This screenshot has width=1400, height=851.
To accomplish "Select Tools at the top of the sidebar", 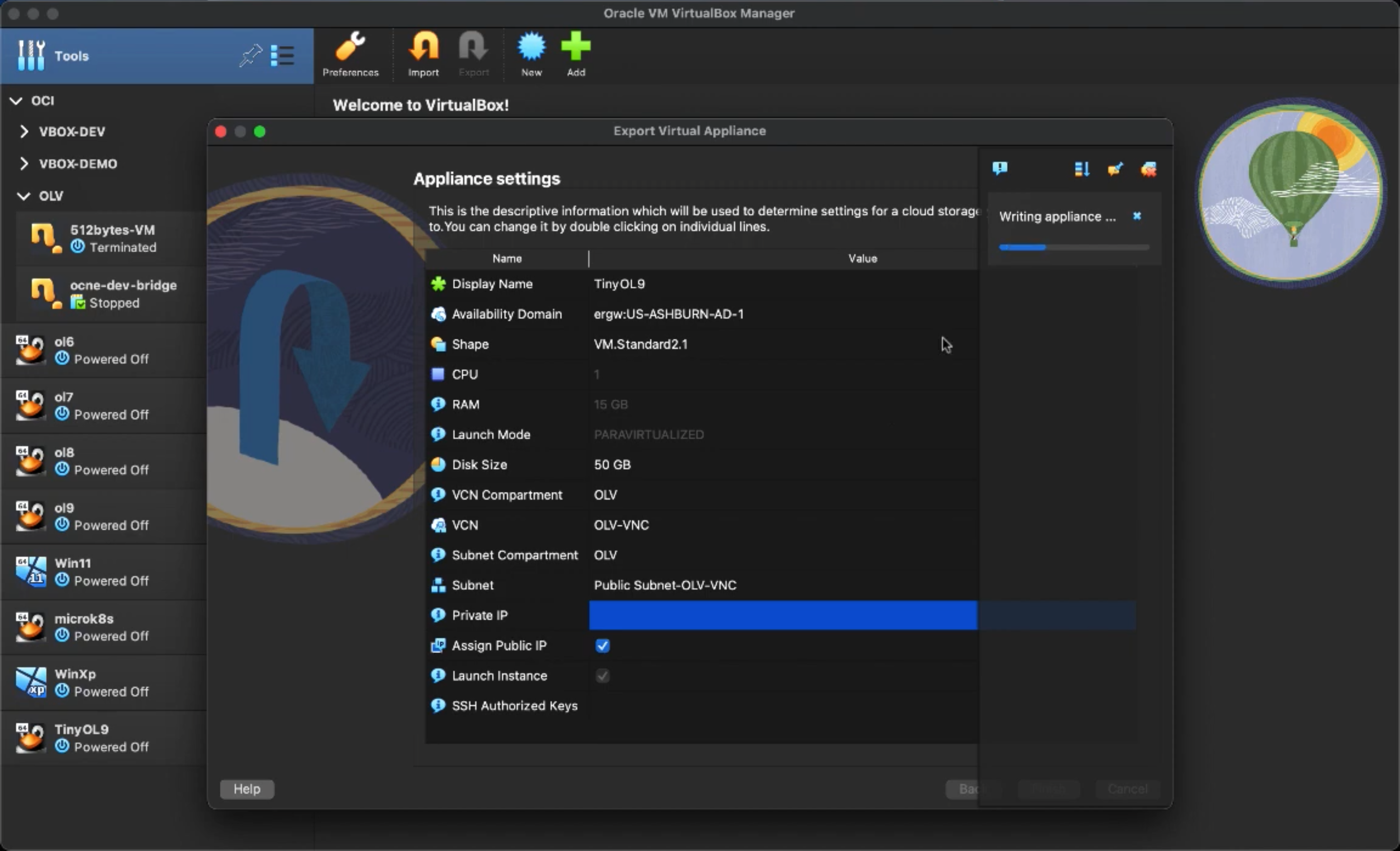I will [71, 56].
